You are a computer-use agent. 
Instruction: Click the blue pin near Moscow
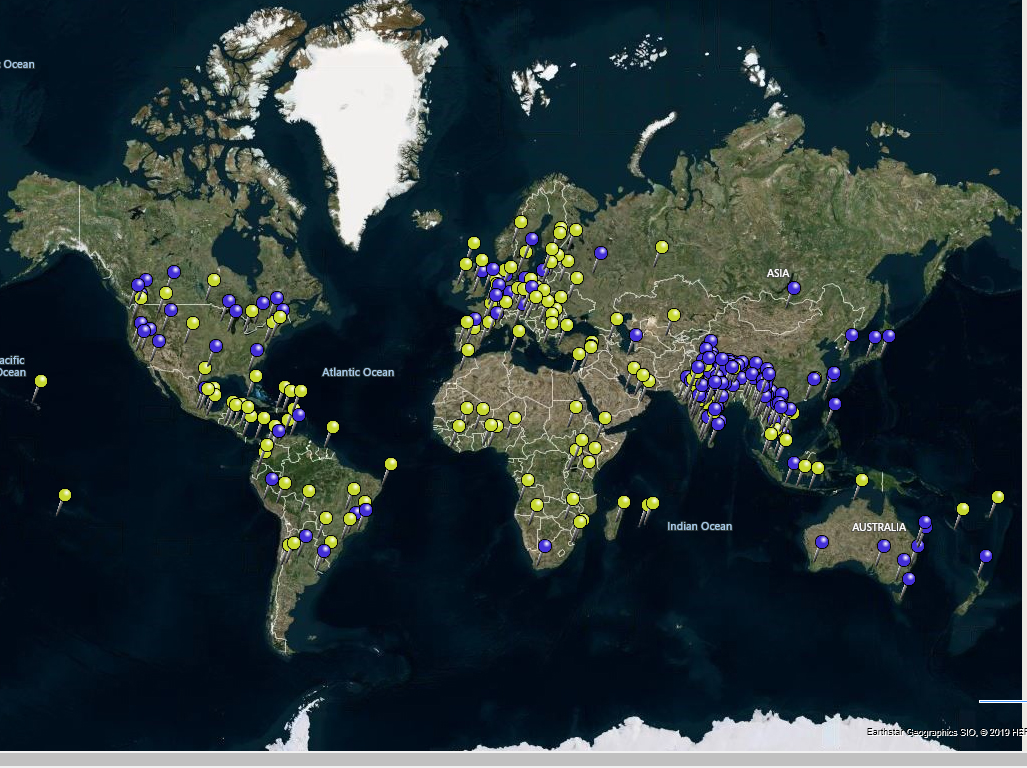click(601, 253)
